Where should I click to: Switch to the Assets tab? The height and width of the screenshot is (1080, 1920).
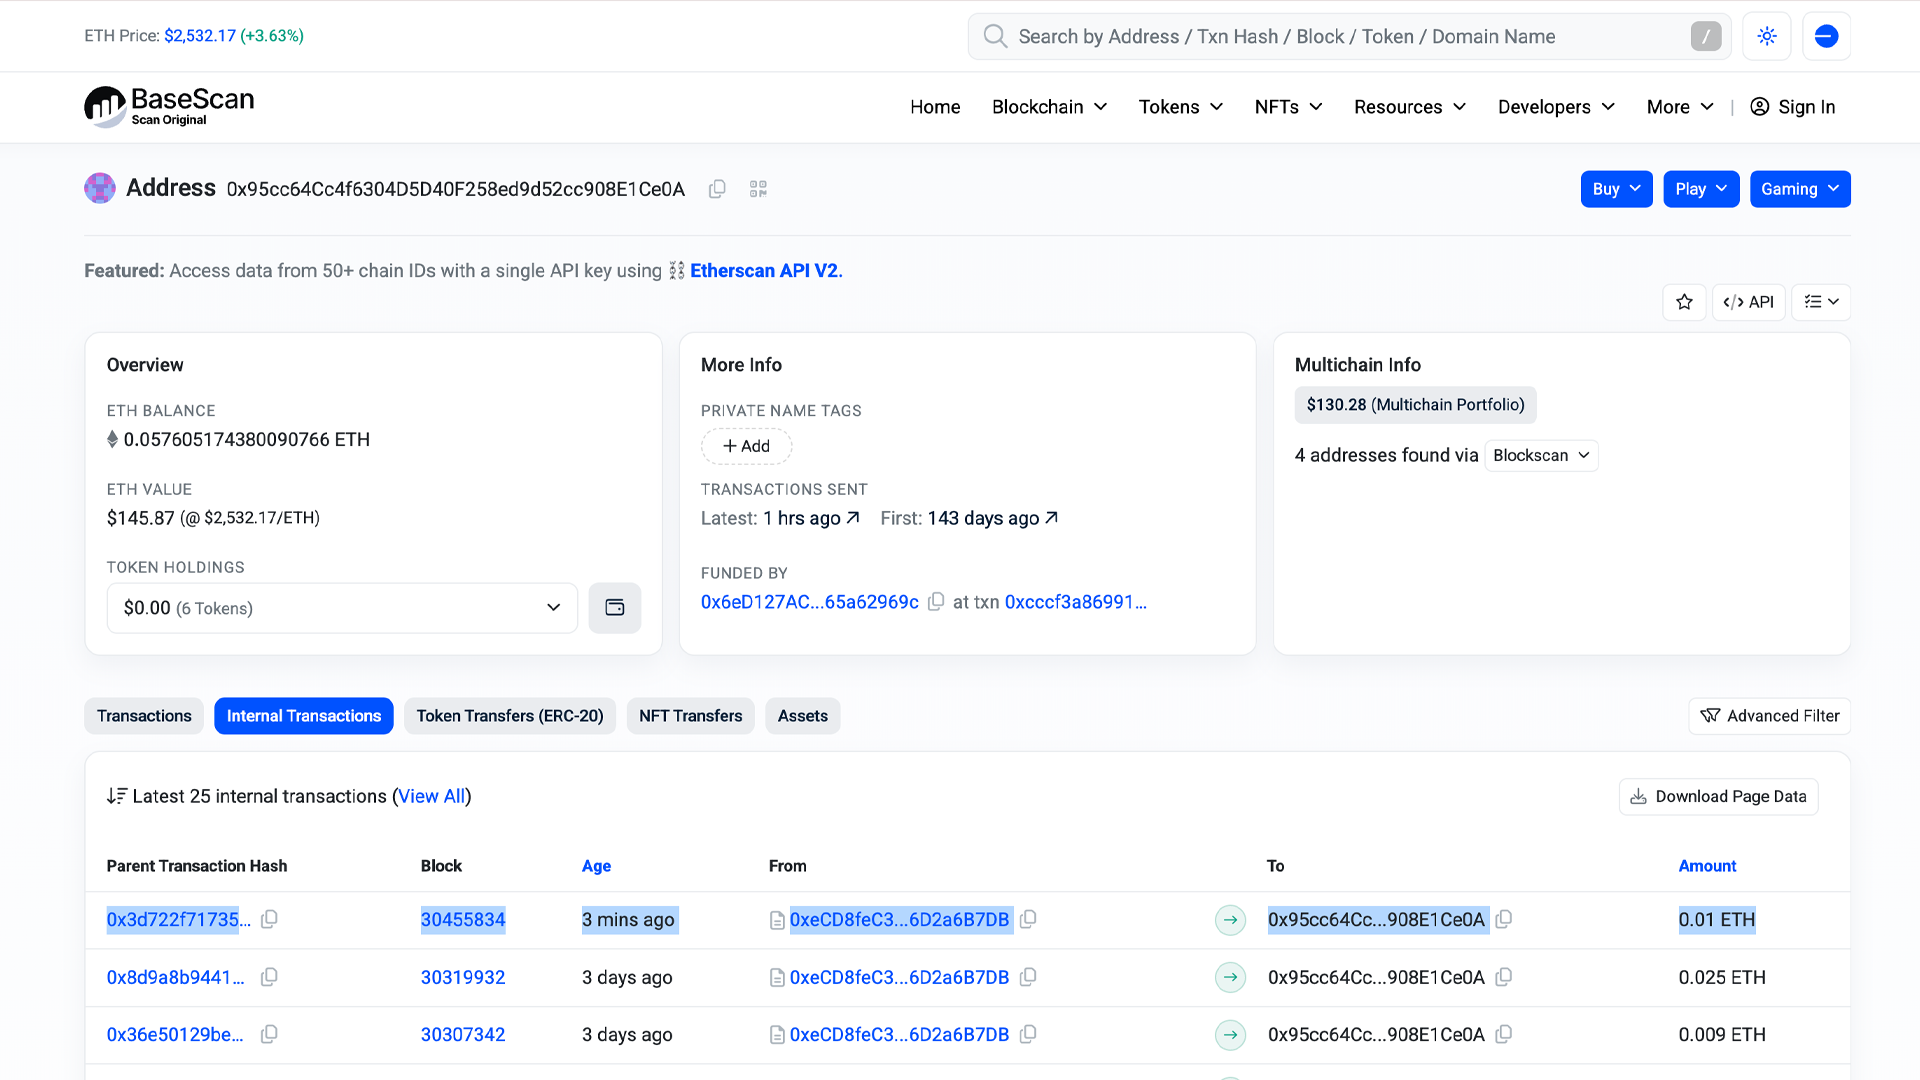[803, 716]
